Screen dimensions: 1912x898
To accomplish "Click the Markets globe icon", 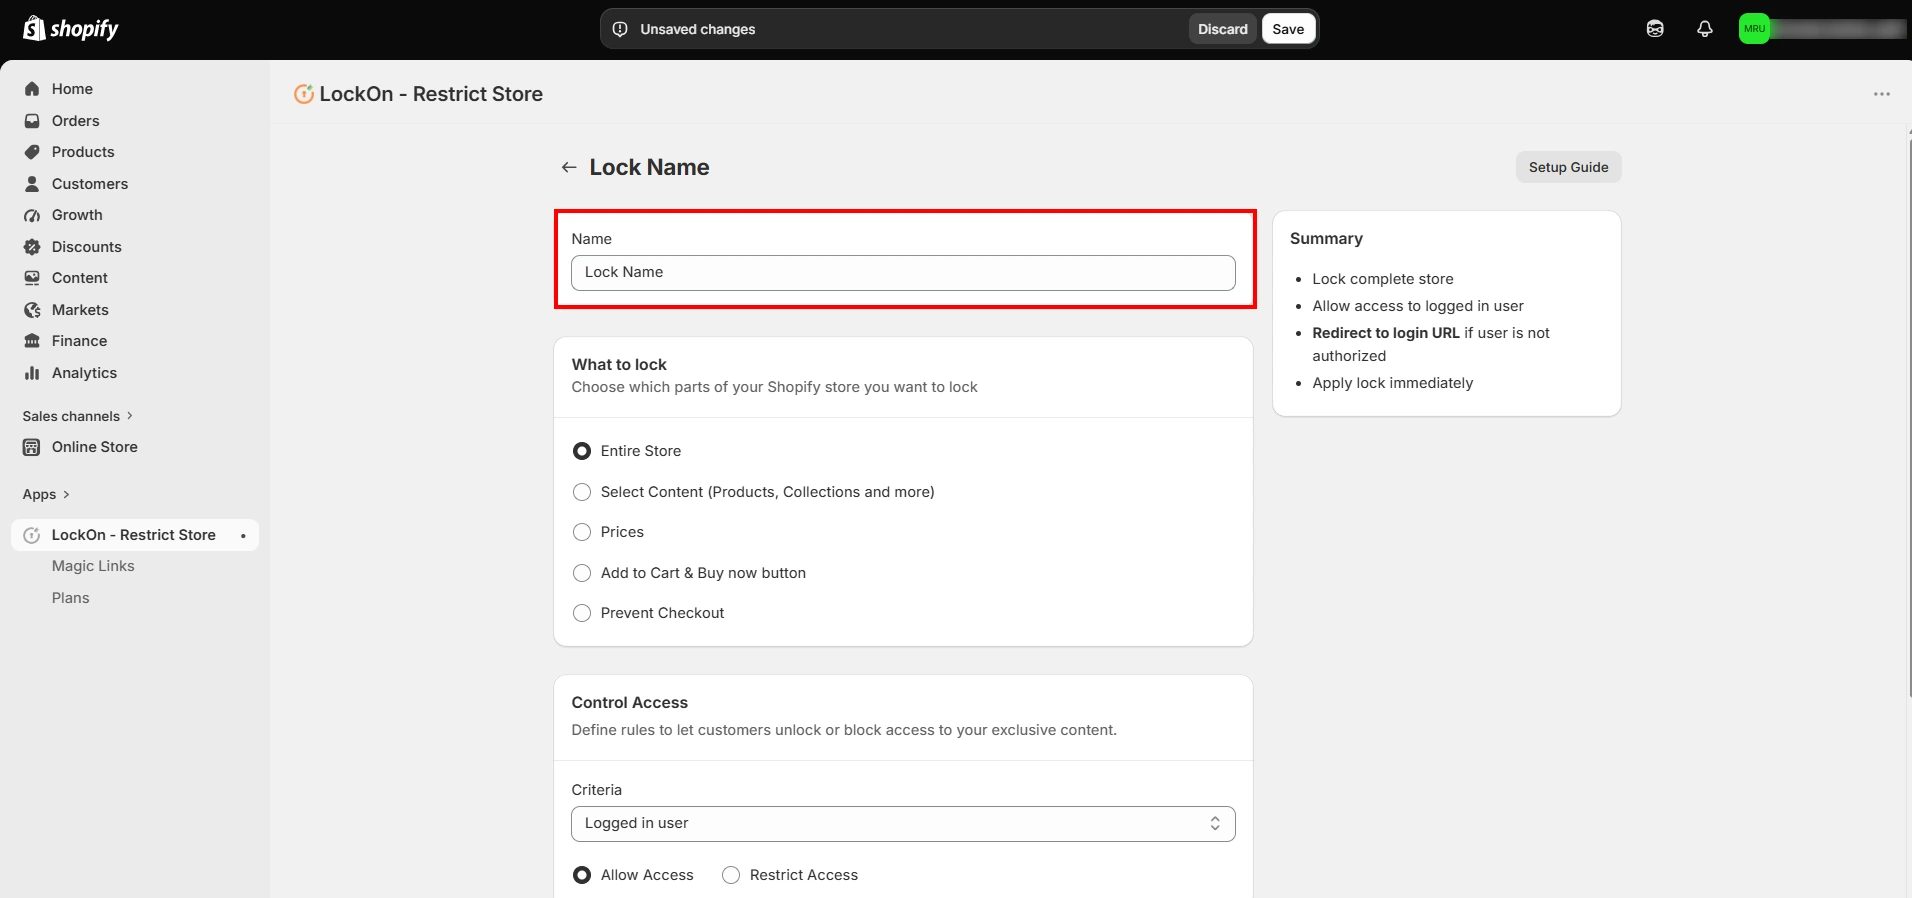I will (x=32, y=310).
